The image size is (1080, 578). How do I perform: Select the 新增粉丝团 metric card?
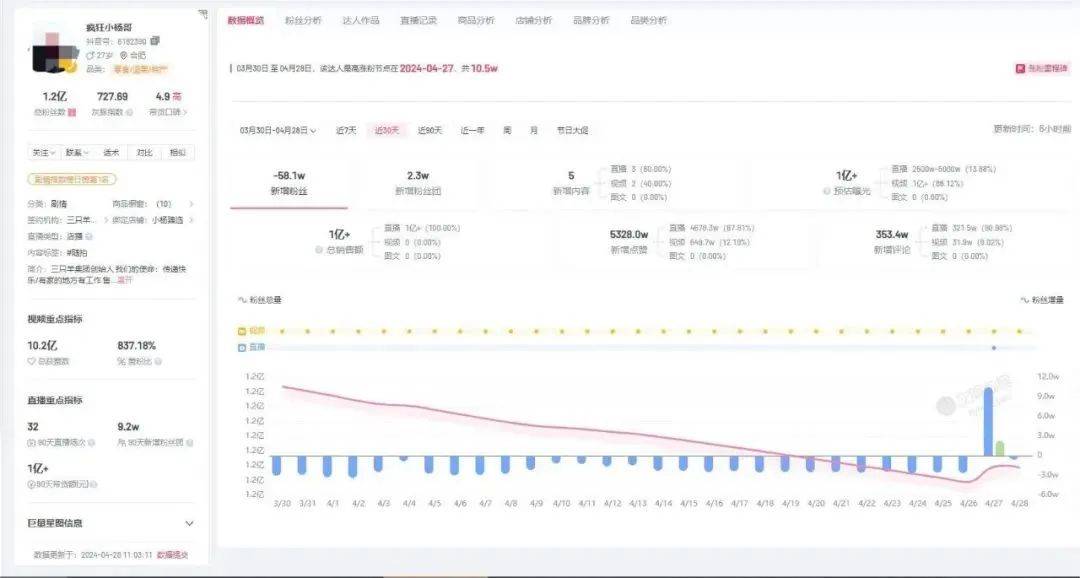[x=418, y=181]
